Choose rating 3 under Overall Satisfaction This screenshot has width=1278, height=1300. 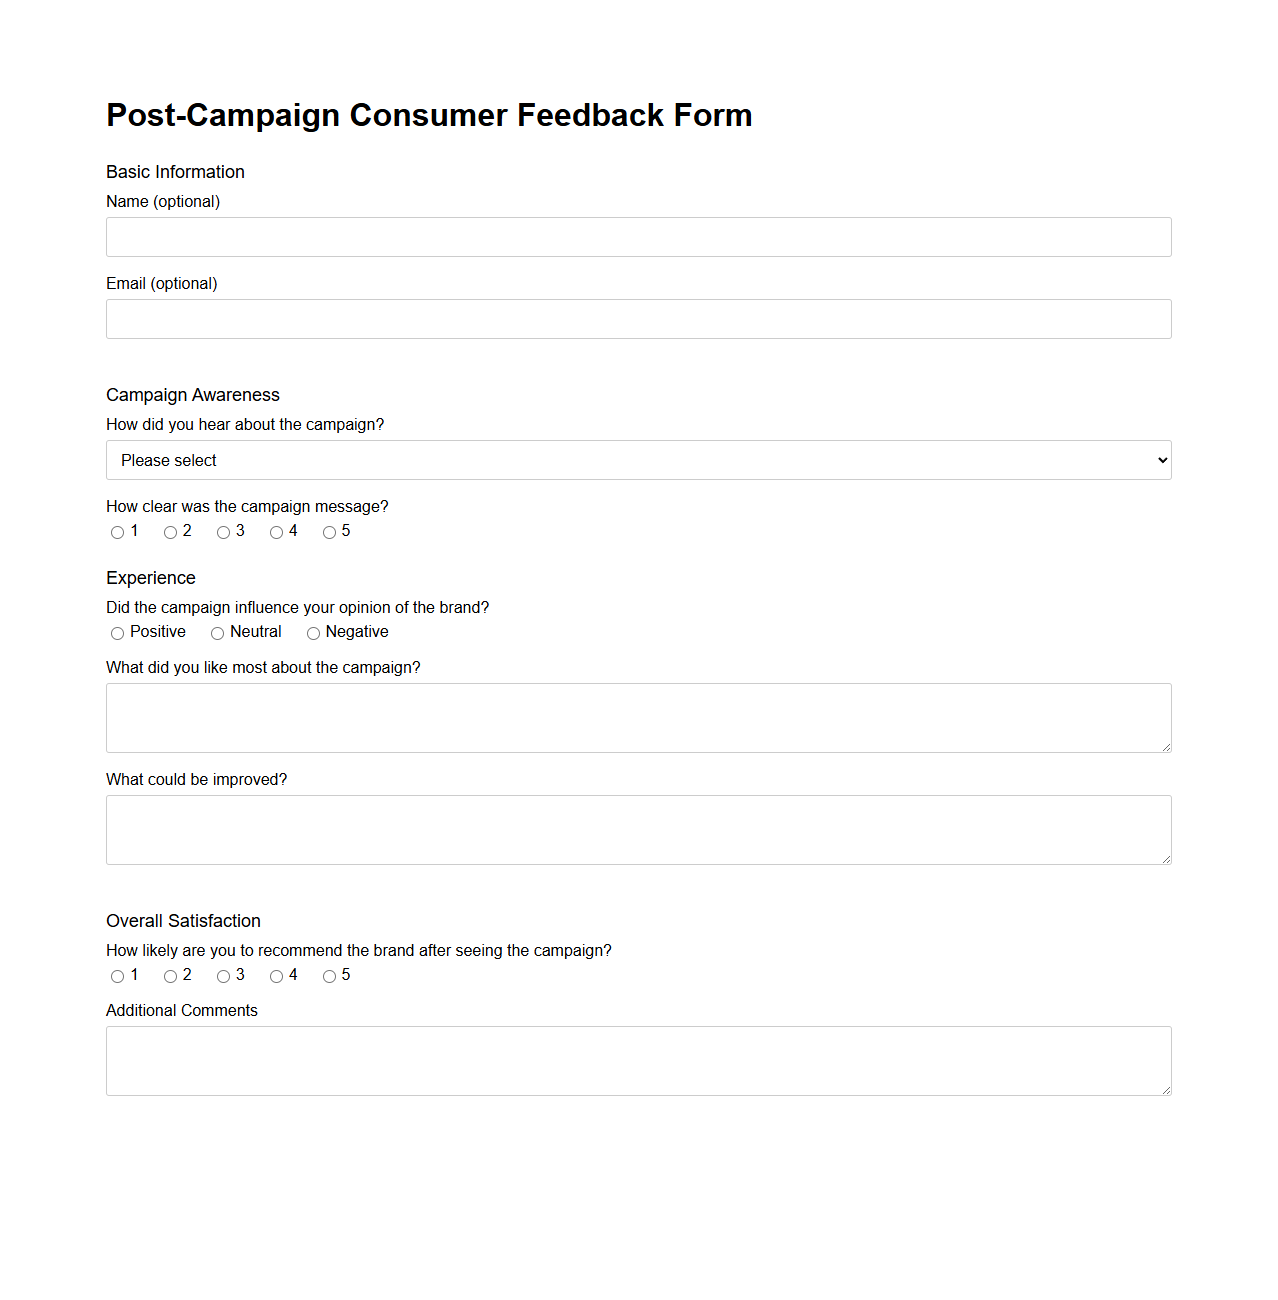coord(223,976)
